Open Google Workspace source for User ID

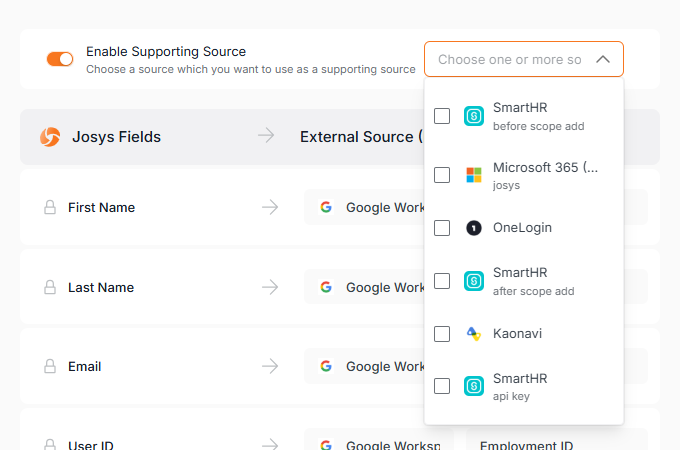coord(379,439)
